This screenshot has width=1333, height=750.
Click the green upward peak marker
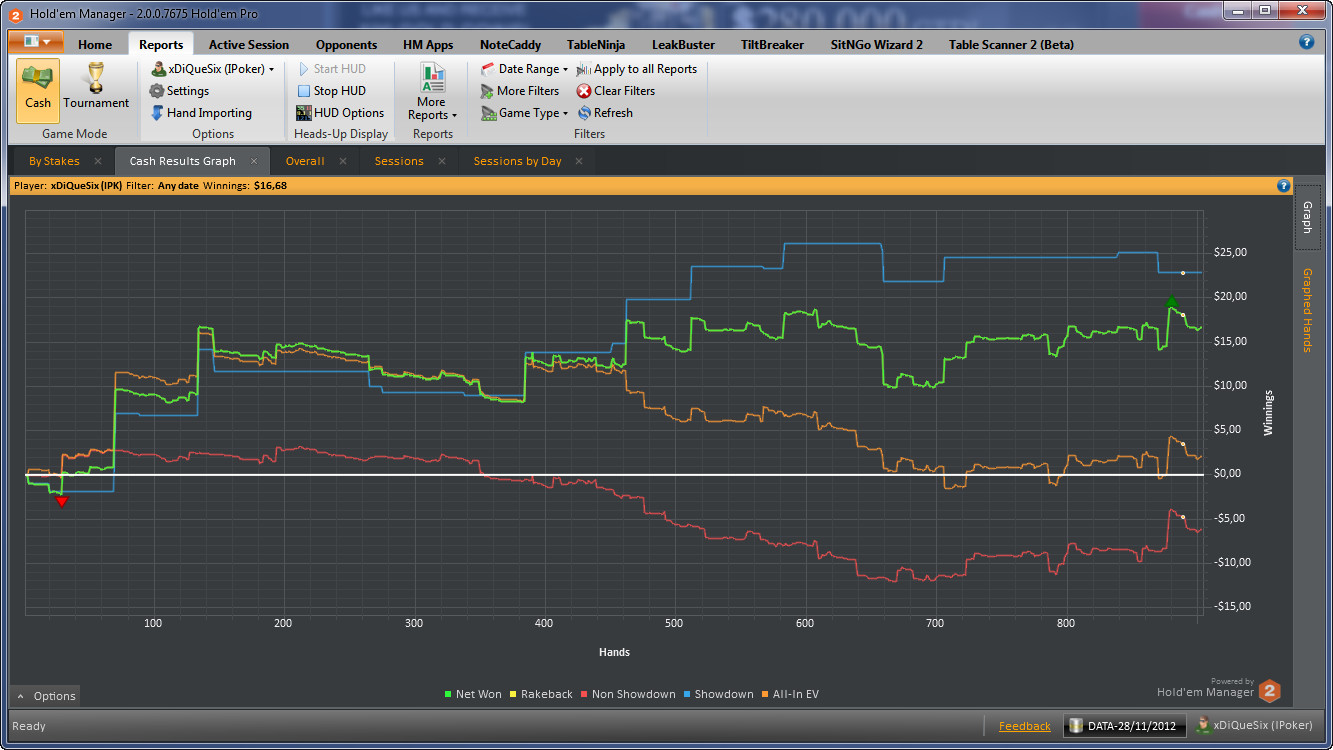[1171, 302]
